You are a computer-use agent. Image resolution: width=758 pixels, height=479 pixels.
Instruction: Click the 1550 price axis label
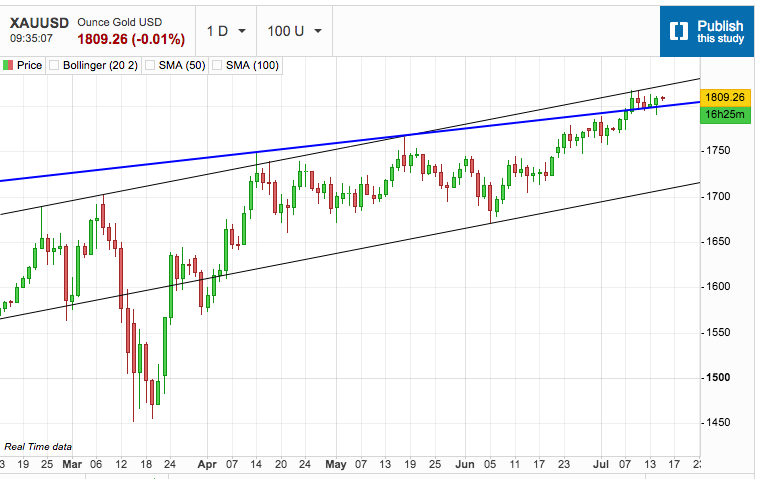[717, 333]
